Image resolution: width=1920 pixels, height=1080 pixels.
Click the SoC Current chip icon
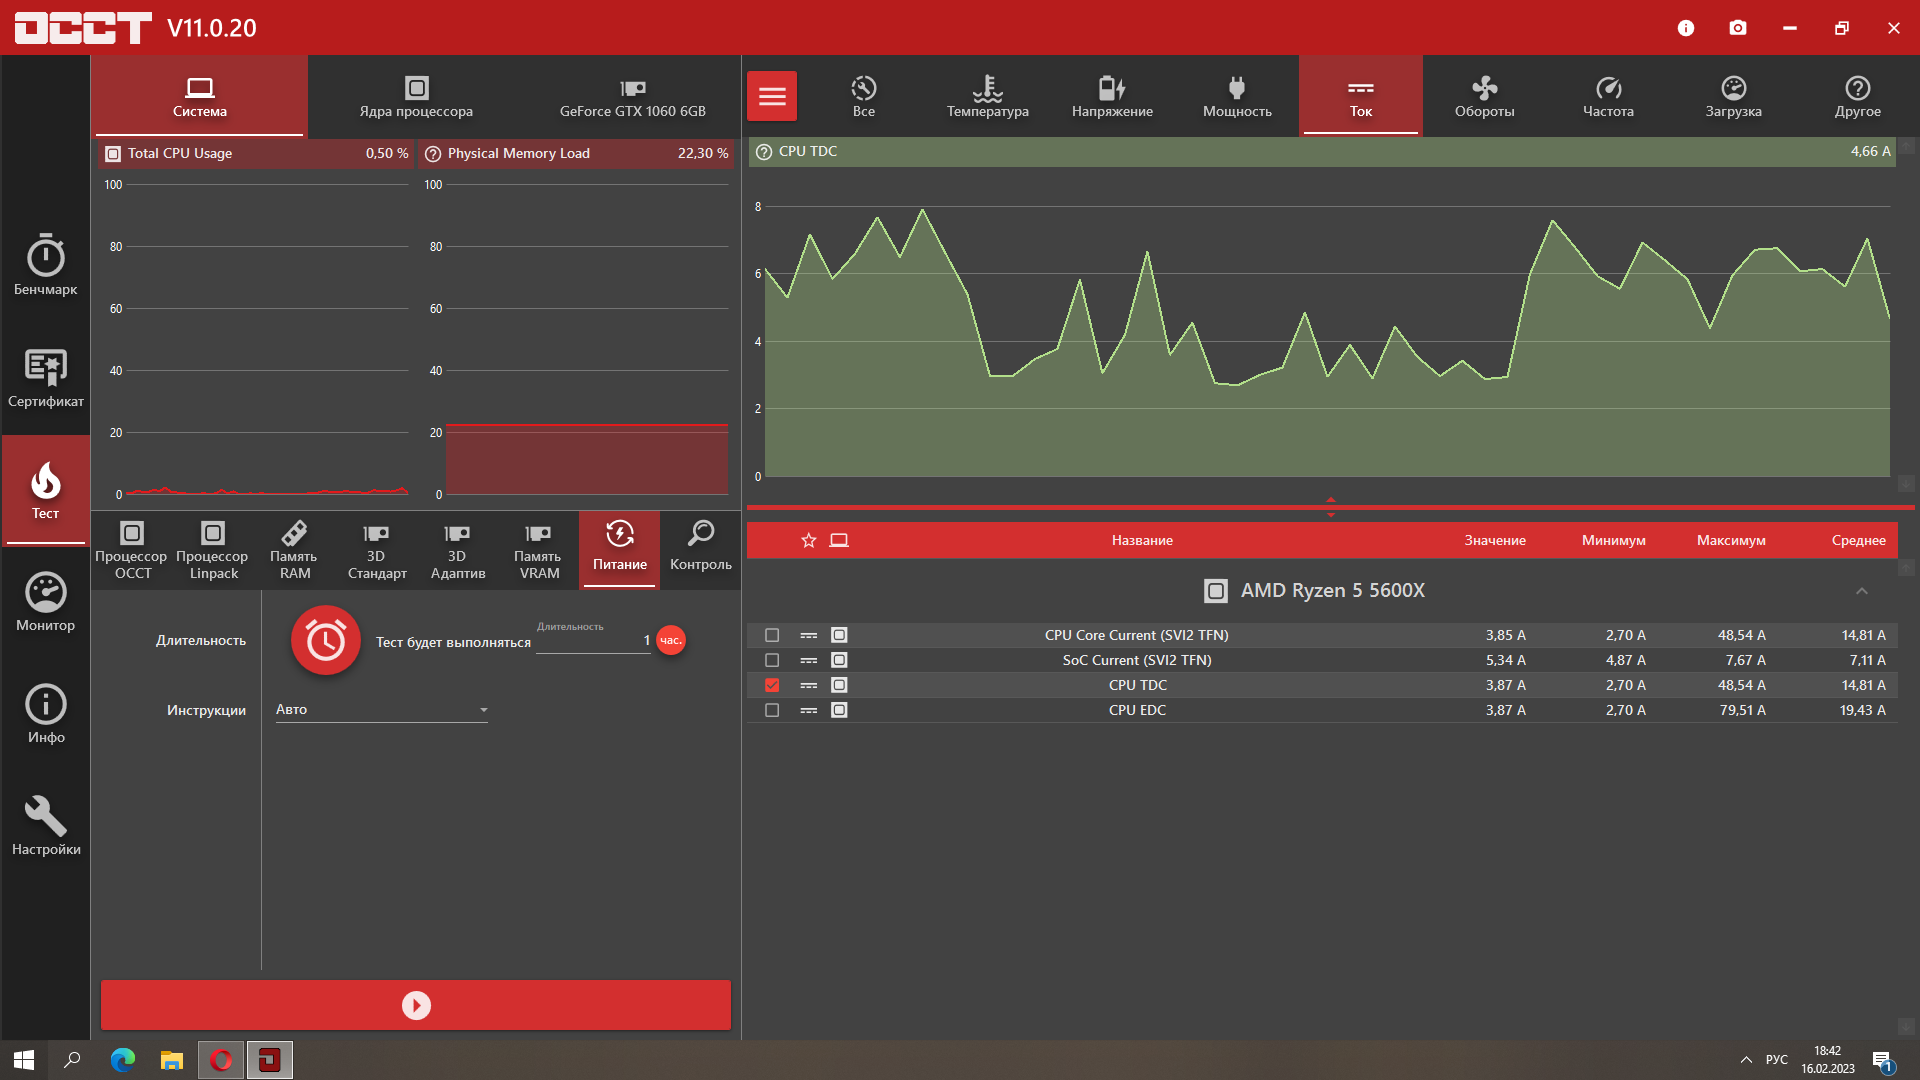coord(839,660)
